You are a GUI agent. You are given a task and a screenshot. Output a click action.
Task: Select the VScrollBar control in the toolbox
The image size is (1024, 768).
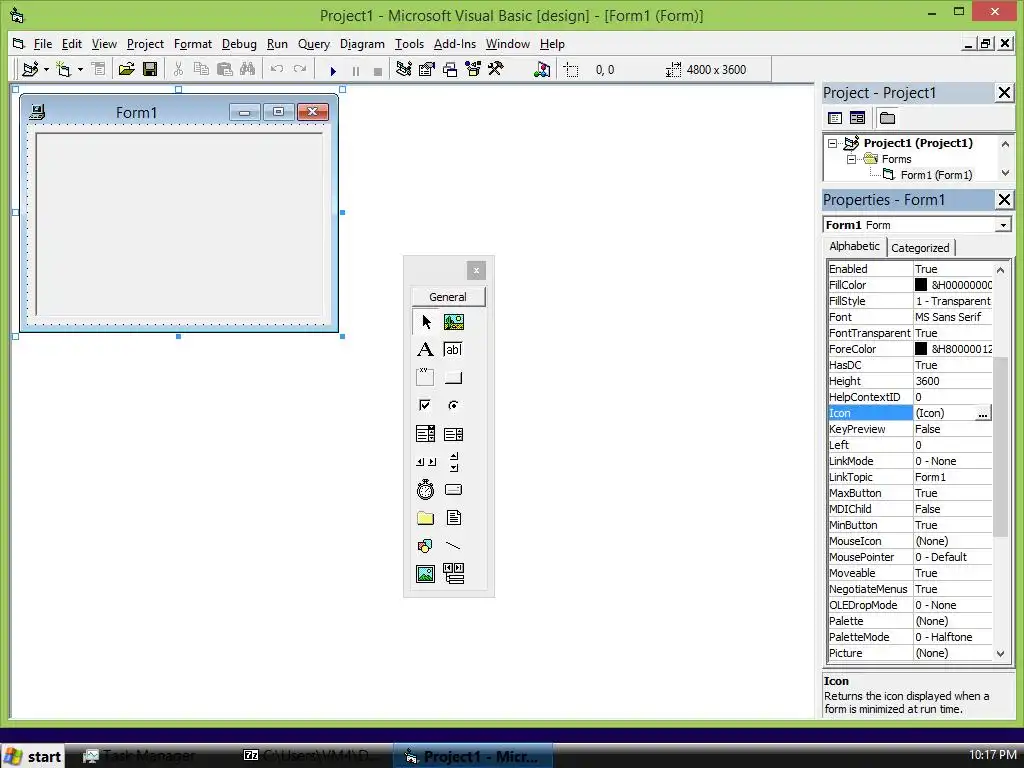tap(454, 462)
